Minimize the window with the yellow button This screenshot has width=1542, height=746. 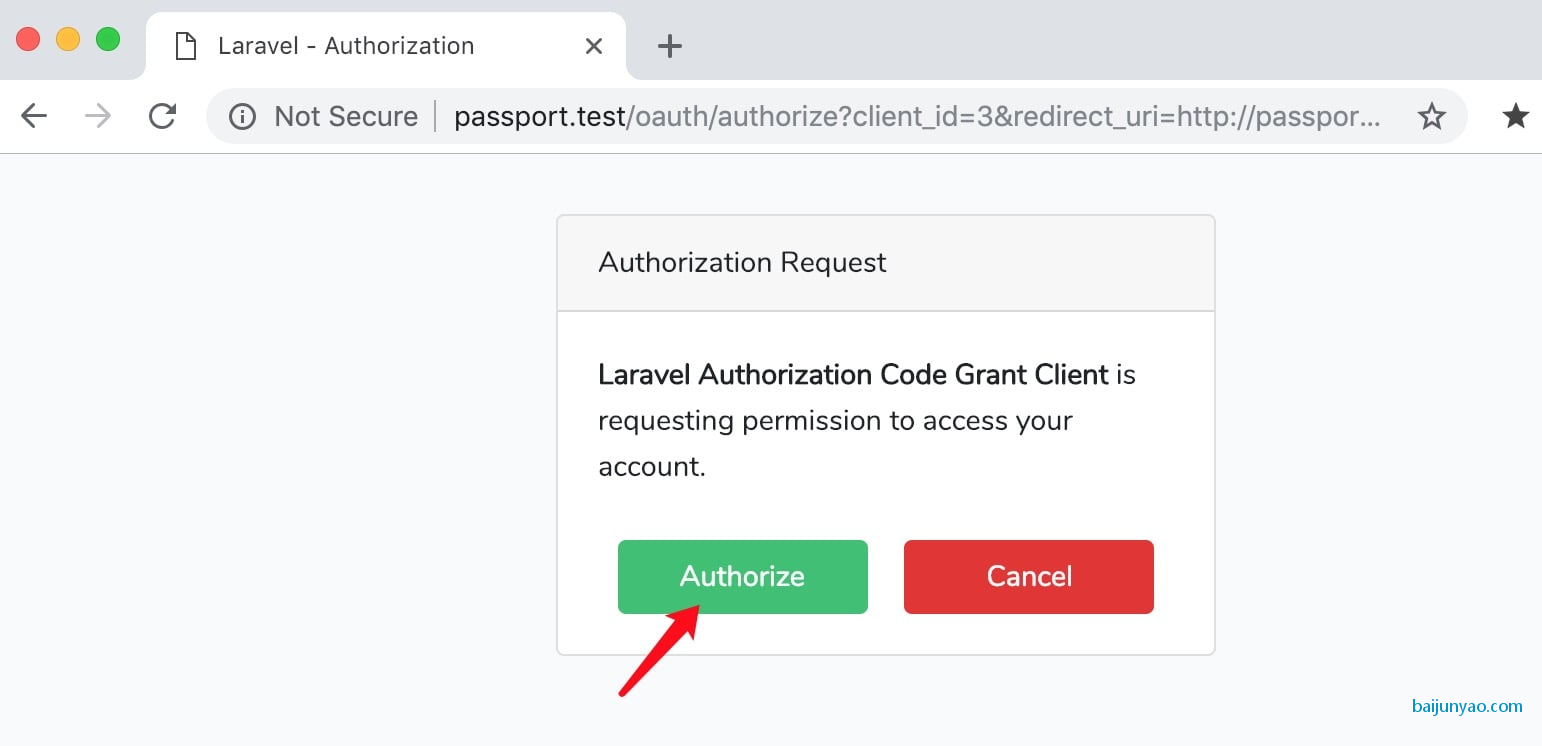pyautogui.click(x=68, y=39)
